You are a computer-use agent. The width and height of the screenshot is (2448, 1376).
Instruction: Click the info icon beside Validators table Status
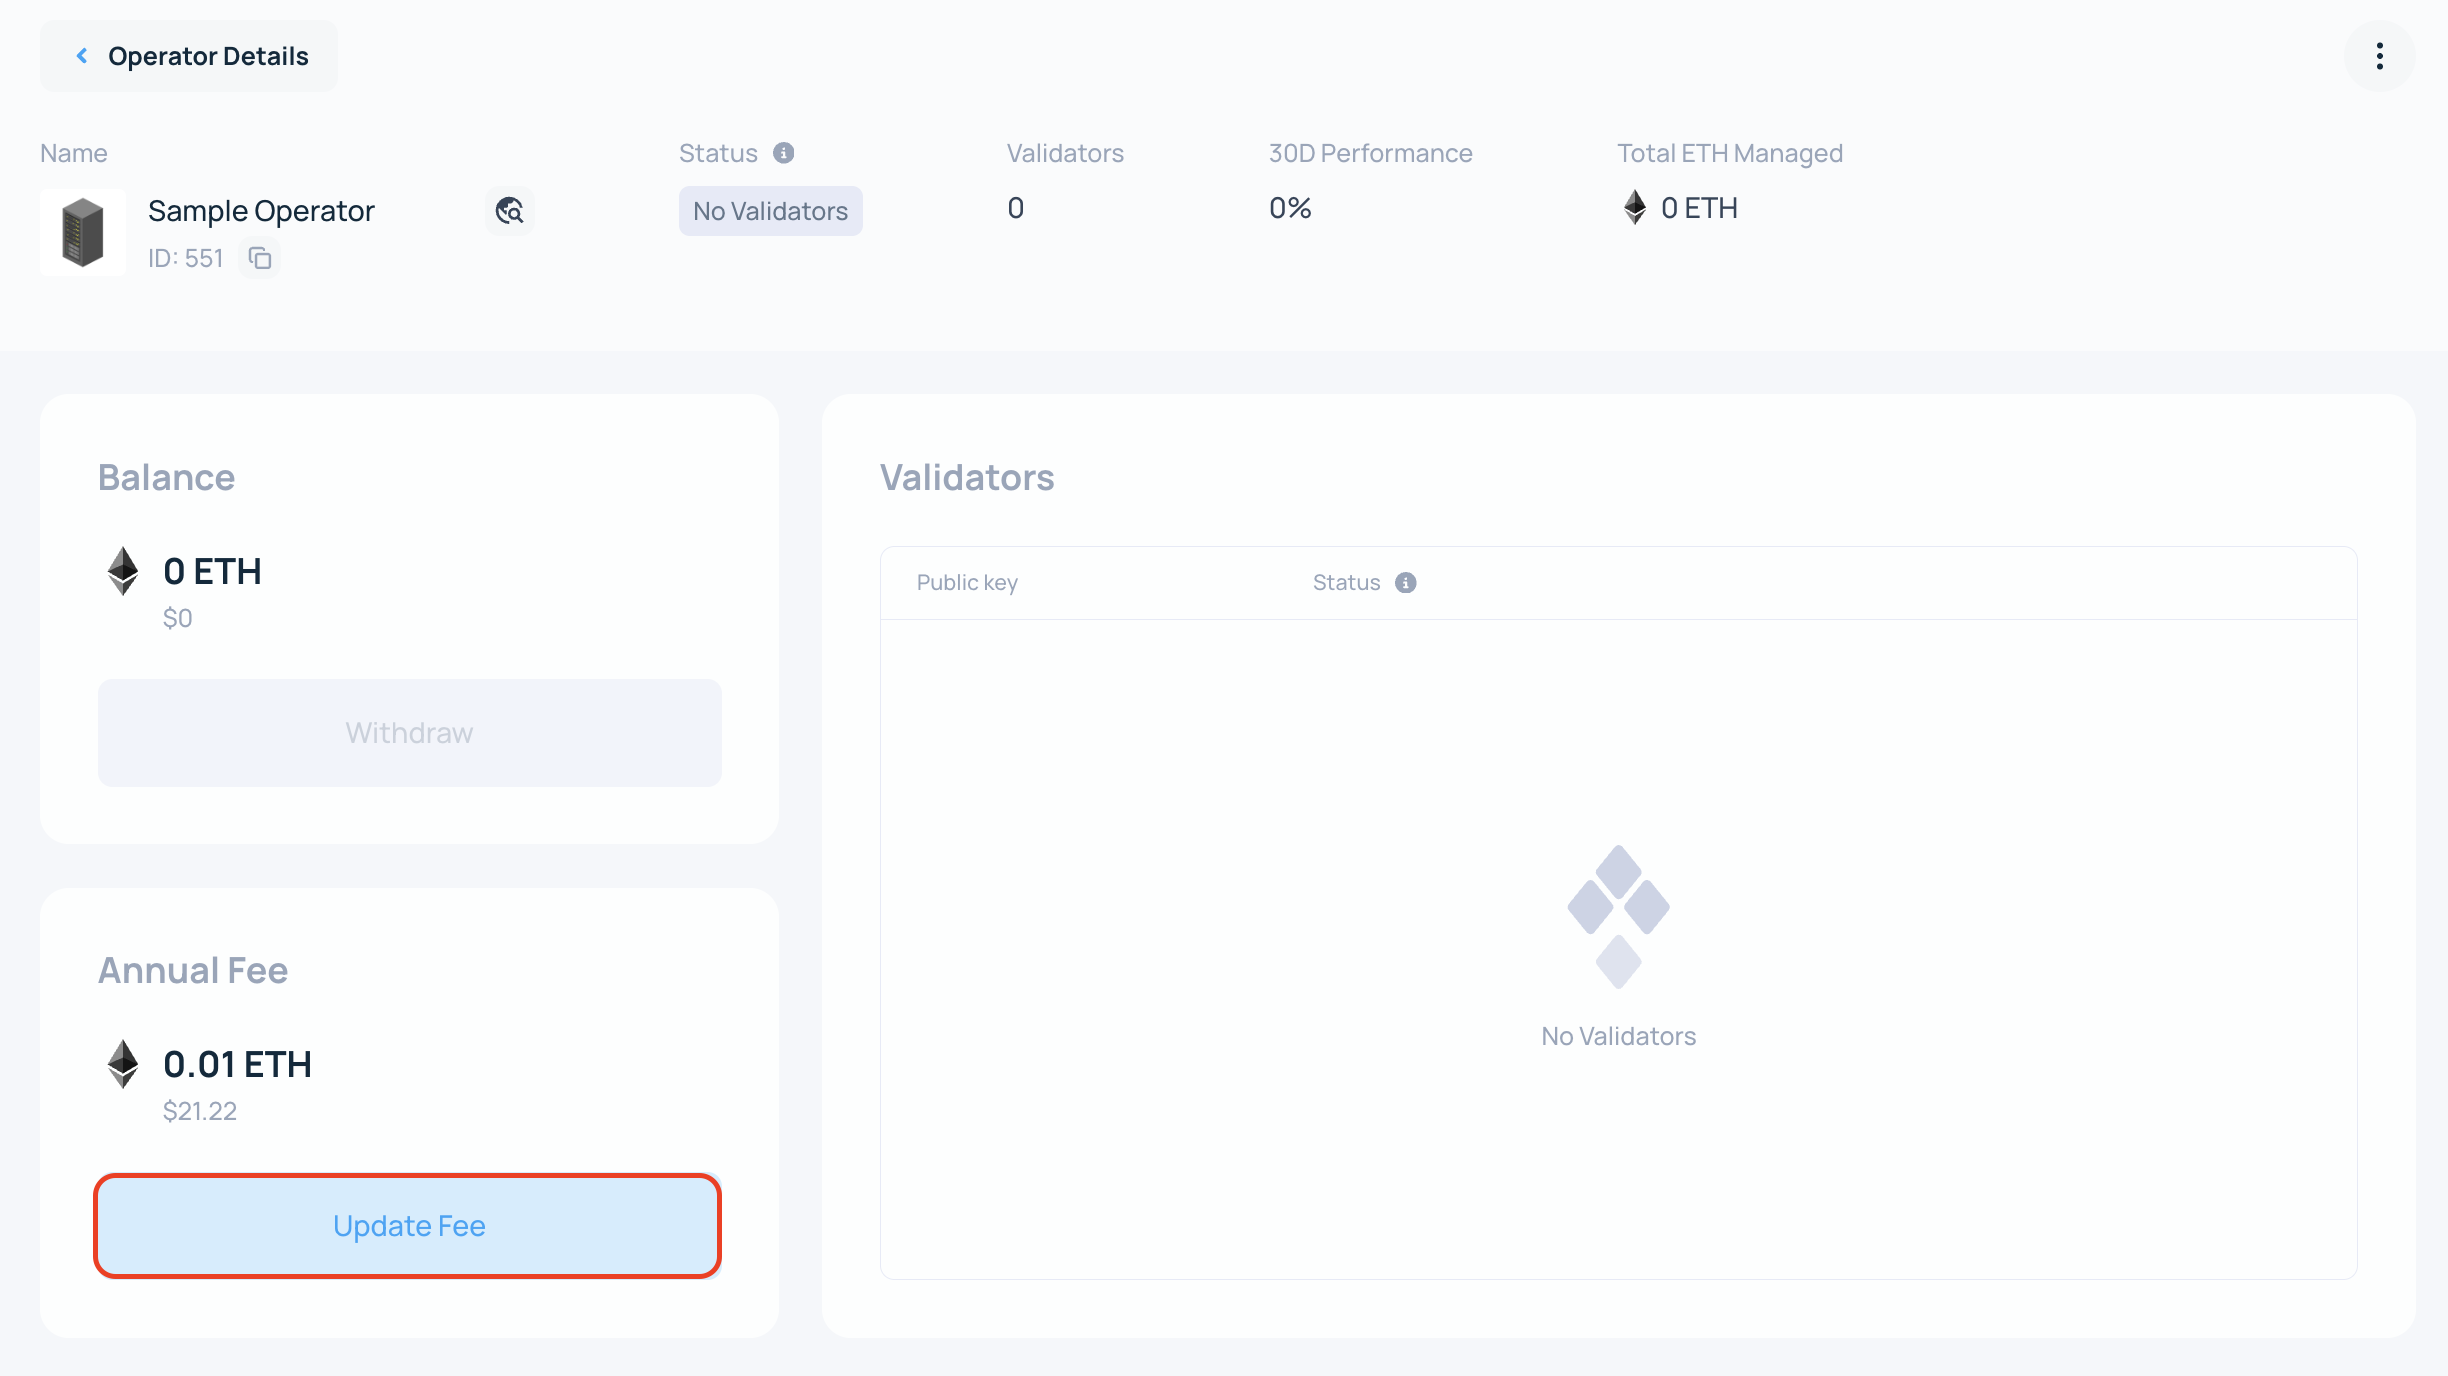click(1405, 583)
